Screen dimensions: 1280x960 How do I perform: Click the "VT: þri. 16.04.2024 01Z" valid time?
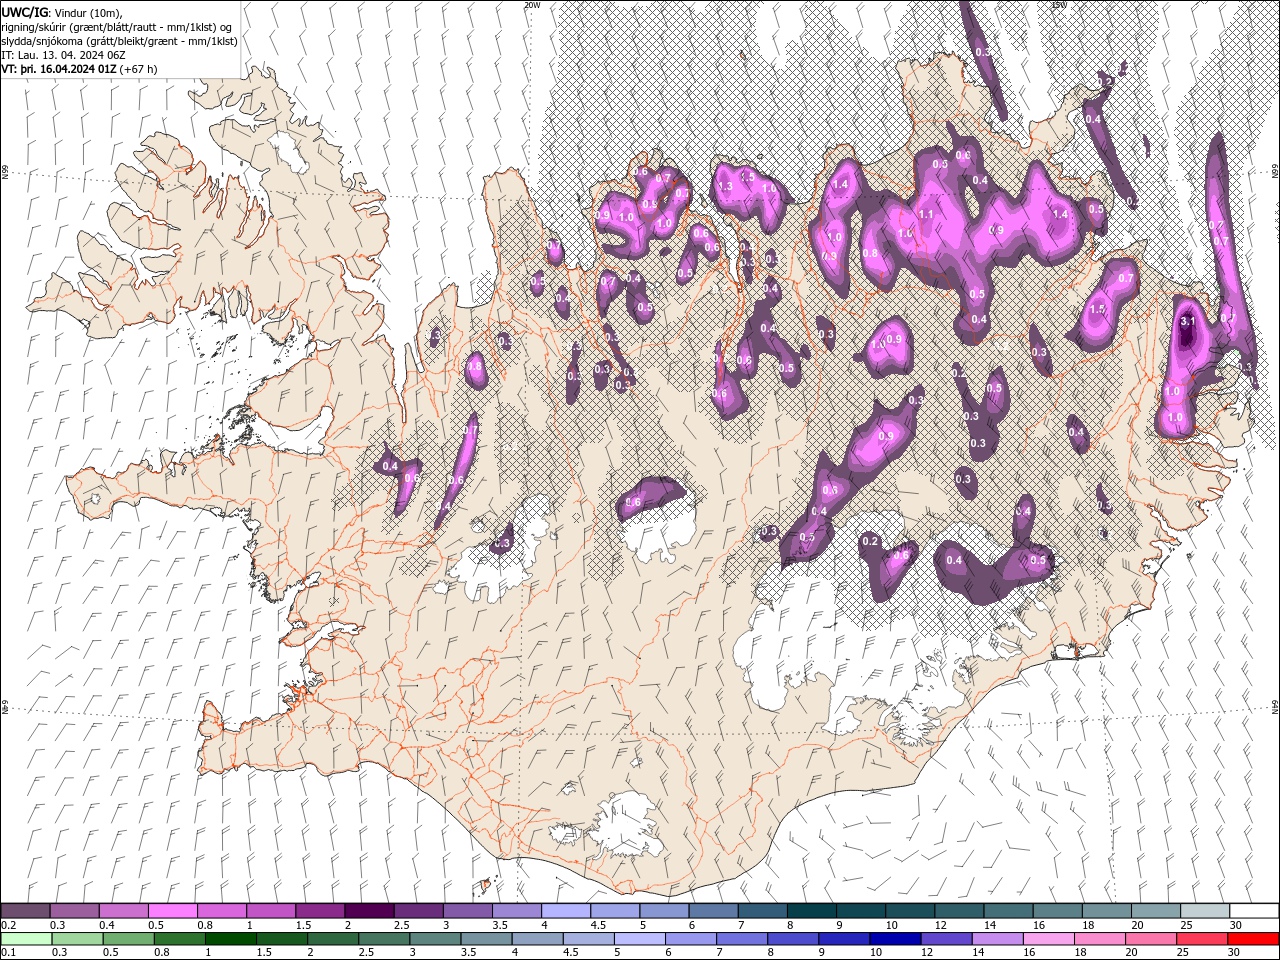(58, 69)
